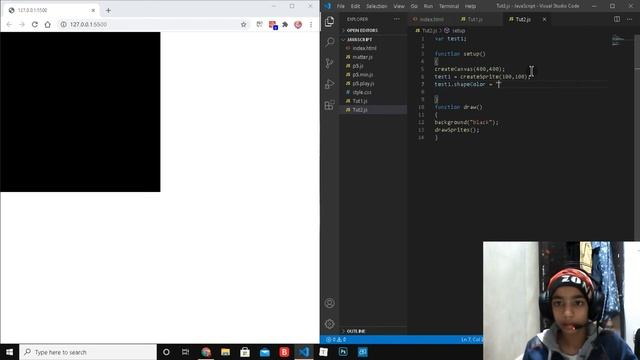This screenshot has width=640, height=360.
Task: Open the Run menu in VS Code
Action: pos(428,6)
